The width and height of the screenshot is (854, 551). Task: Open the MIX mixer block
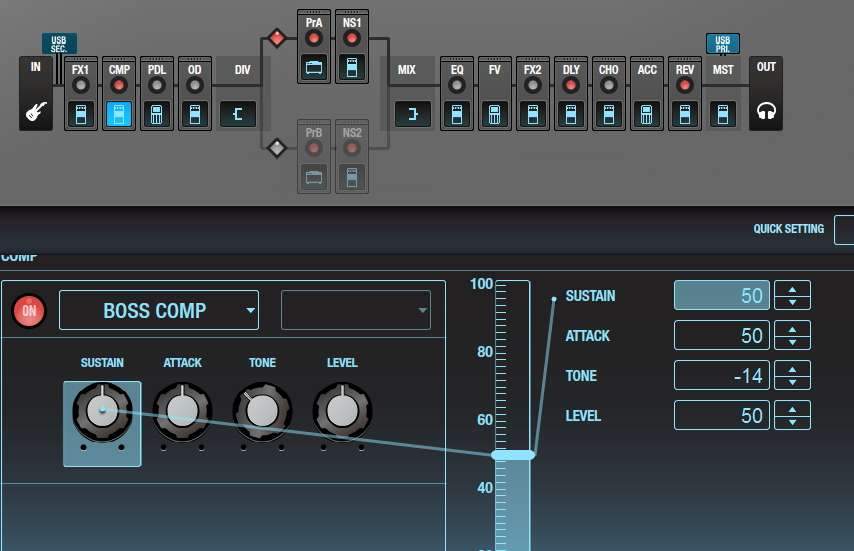coord(412,114)
